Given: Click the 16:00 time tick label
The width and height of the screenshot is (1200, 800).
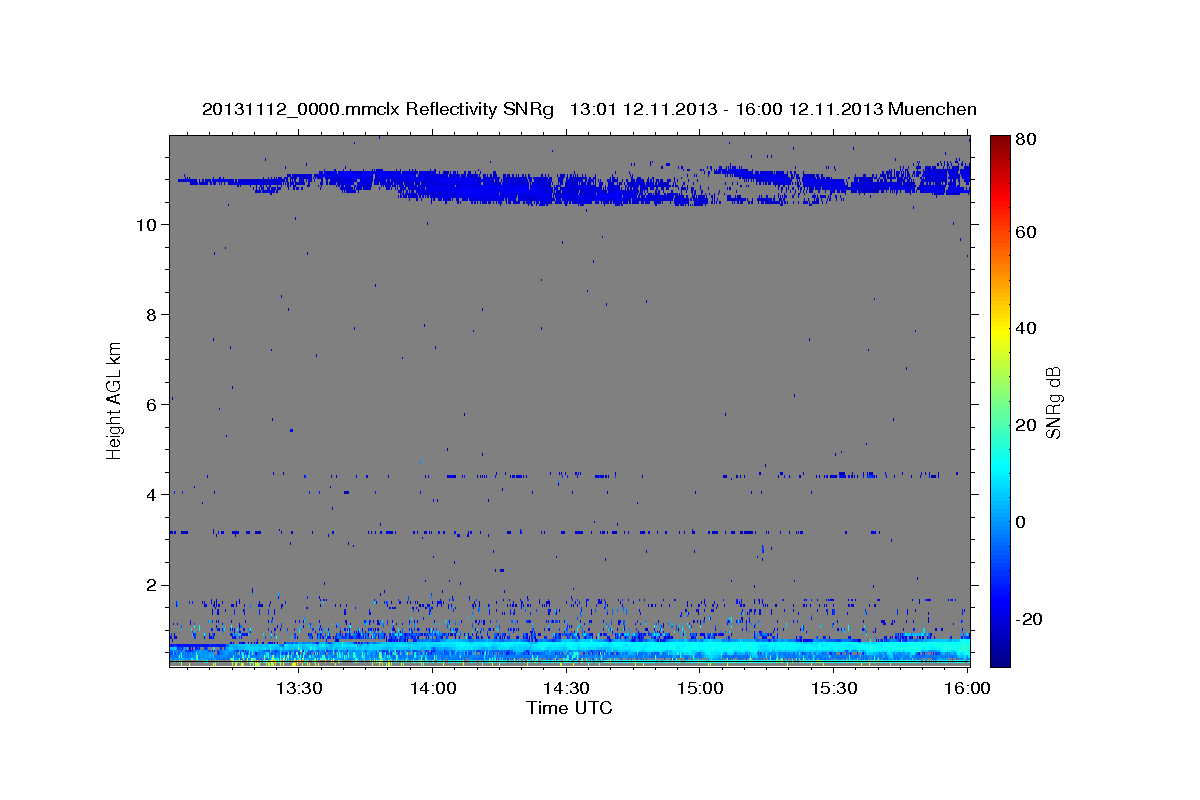Looking at the screenshot, I should tap(967, 688).
